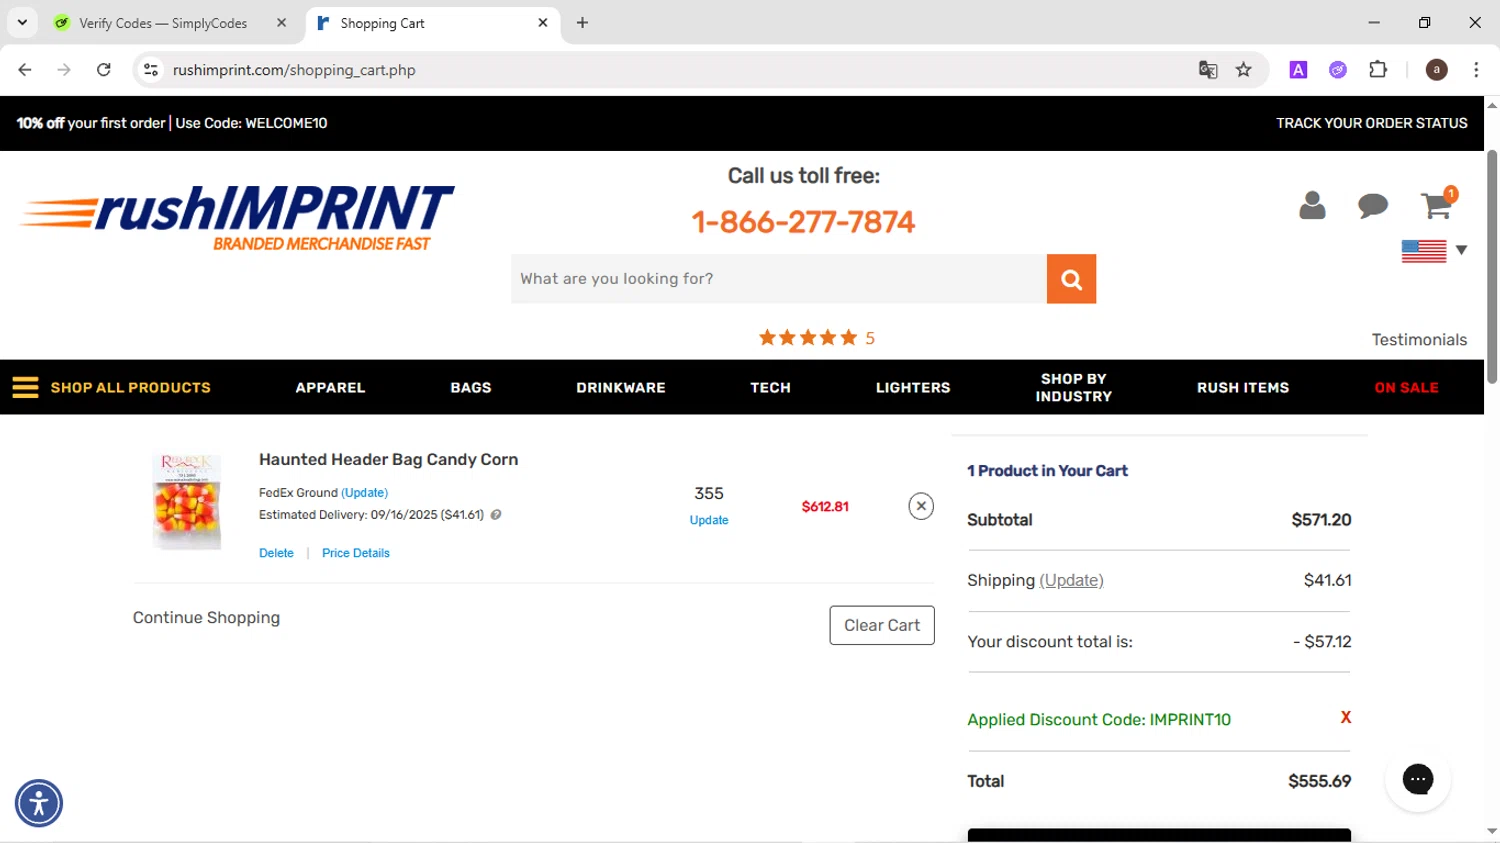This screenshot has width=1500, height=843.
Task: Click the rushIMPRINT logo
Action: pyautogui.click(x=237, y=217)
